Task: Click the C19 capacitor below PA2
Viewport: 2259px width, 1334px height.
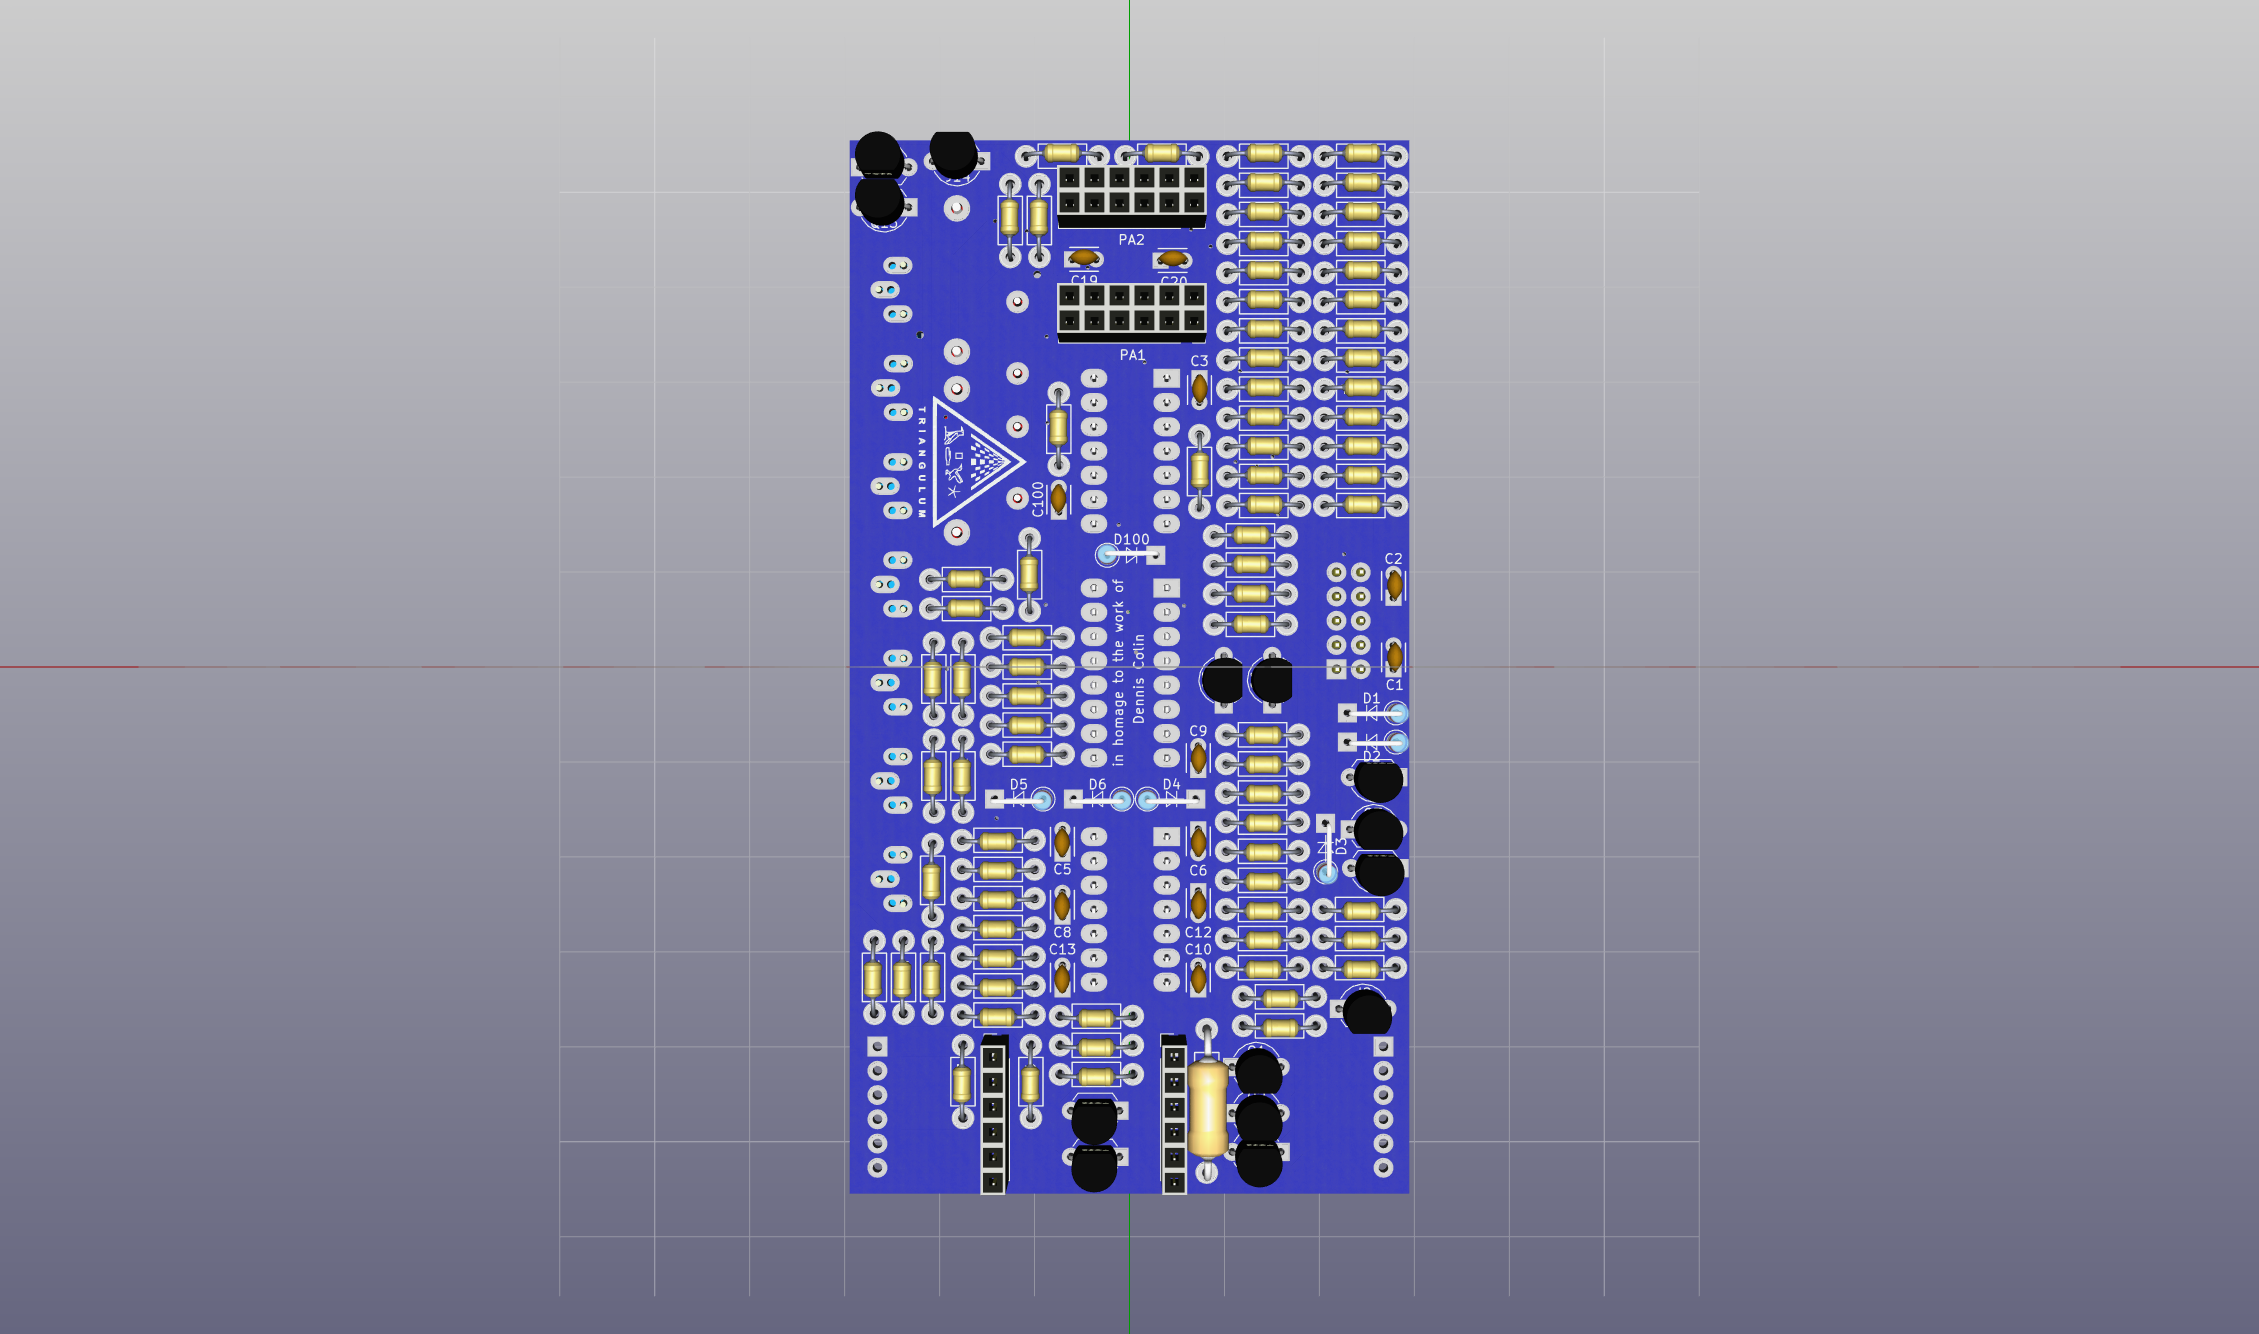Action: [x=1084, y=259]
